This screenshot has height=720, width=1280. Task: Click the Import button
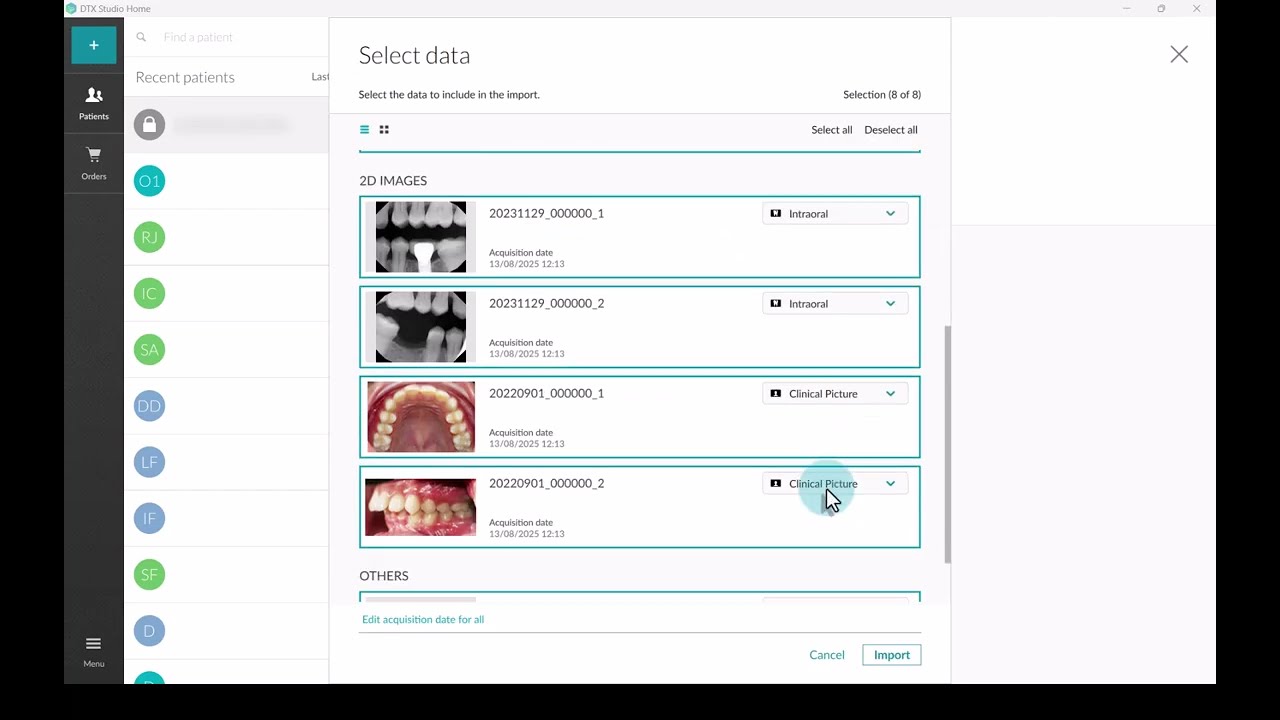pos(892,655)
